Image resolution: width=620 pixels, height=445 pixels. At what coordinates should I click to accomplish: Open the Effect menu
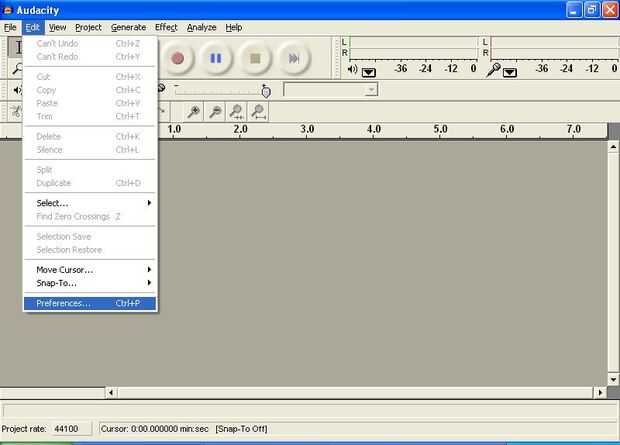(166, 27)
